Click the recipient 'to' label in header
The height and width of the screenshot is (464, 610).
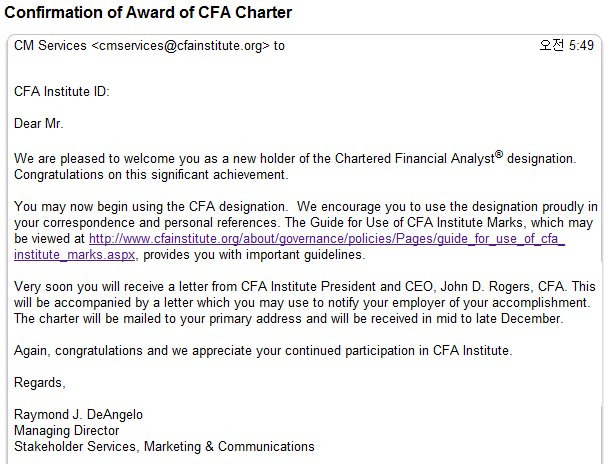[279, 46]
